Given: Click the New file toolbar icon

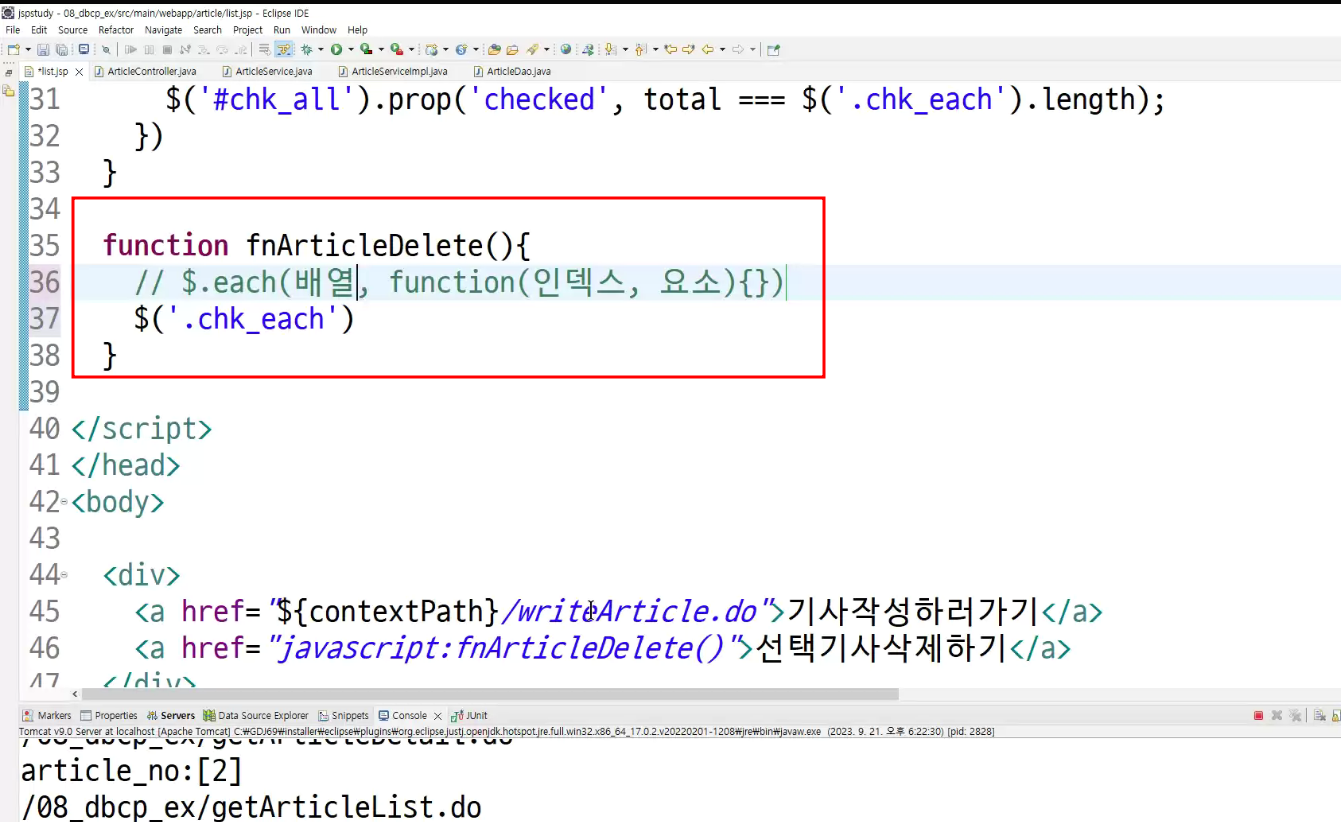Looking at the screenshot, I should point(14,49).
